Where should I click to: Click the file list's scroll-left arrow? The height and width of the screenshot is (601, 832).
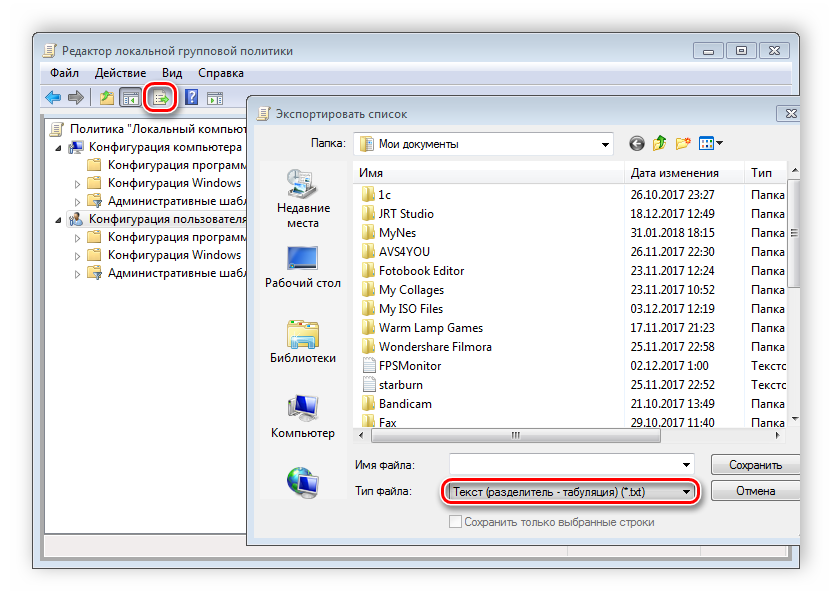pyautogui.click(x=361, y=435)
